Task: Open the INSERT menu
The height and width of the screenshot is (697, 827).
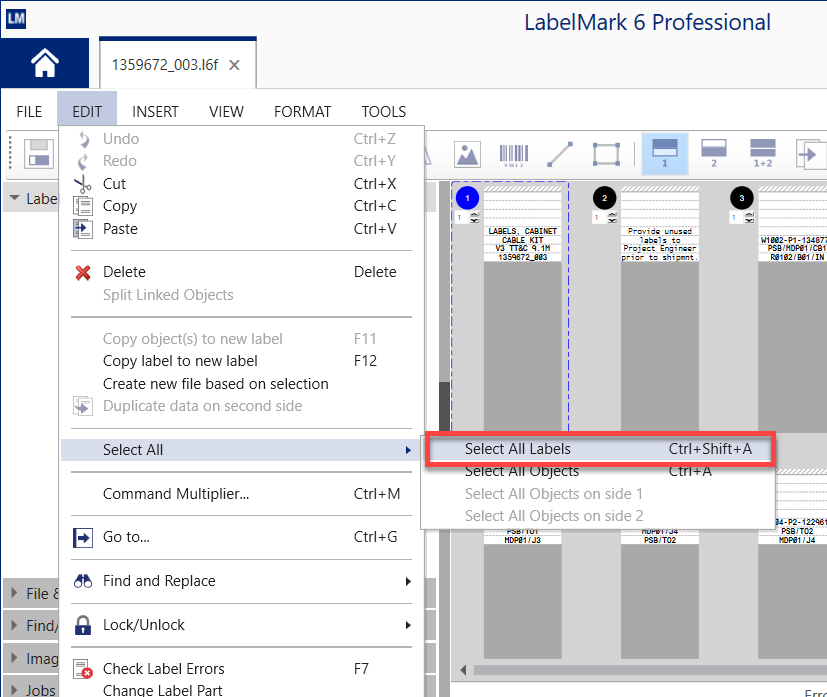Action: 155,111
